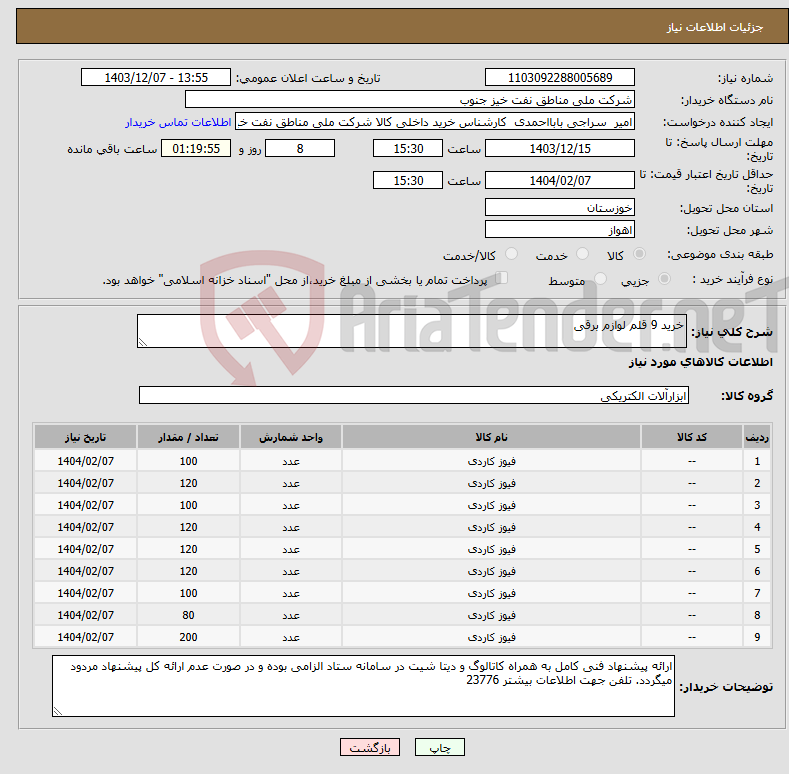This screenshot has width=789, height=774.
Task: Click فیوز کاردی in row 2
Action: (492, 483)
